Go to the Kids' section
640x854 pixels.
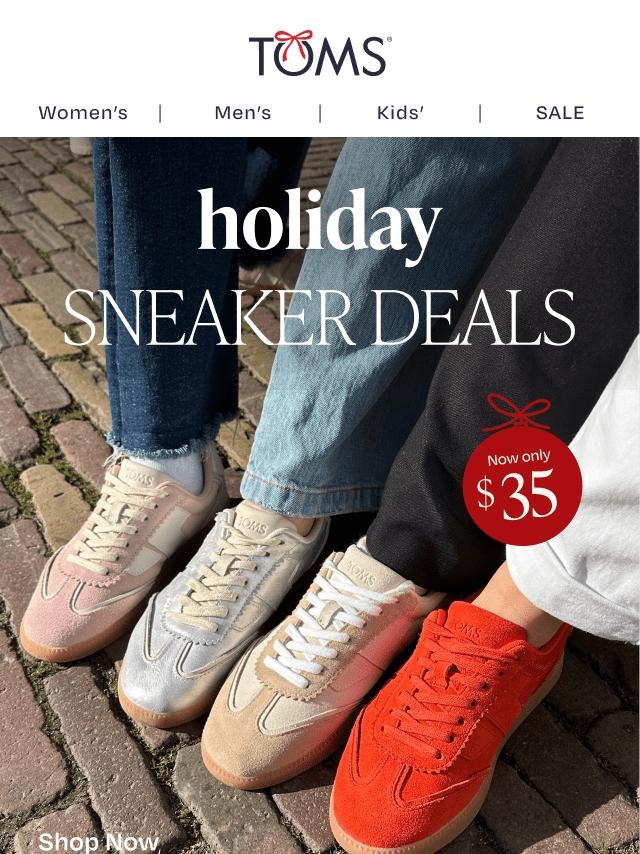tap(400, 113)
